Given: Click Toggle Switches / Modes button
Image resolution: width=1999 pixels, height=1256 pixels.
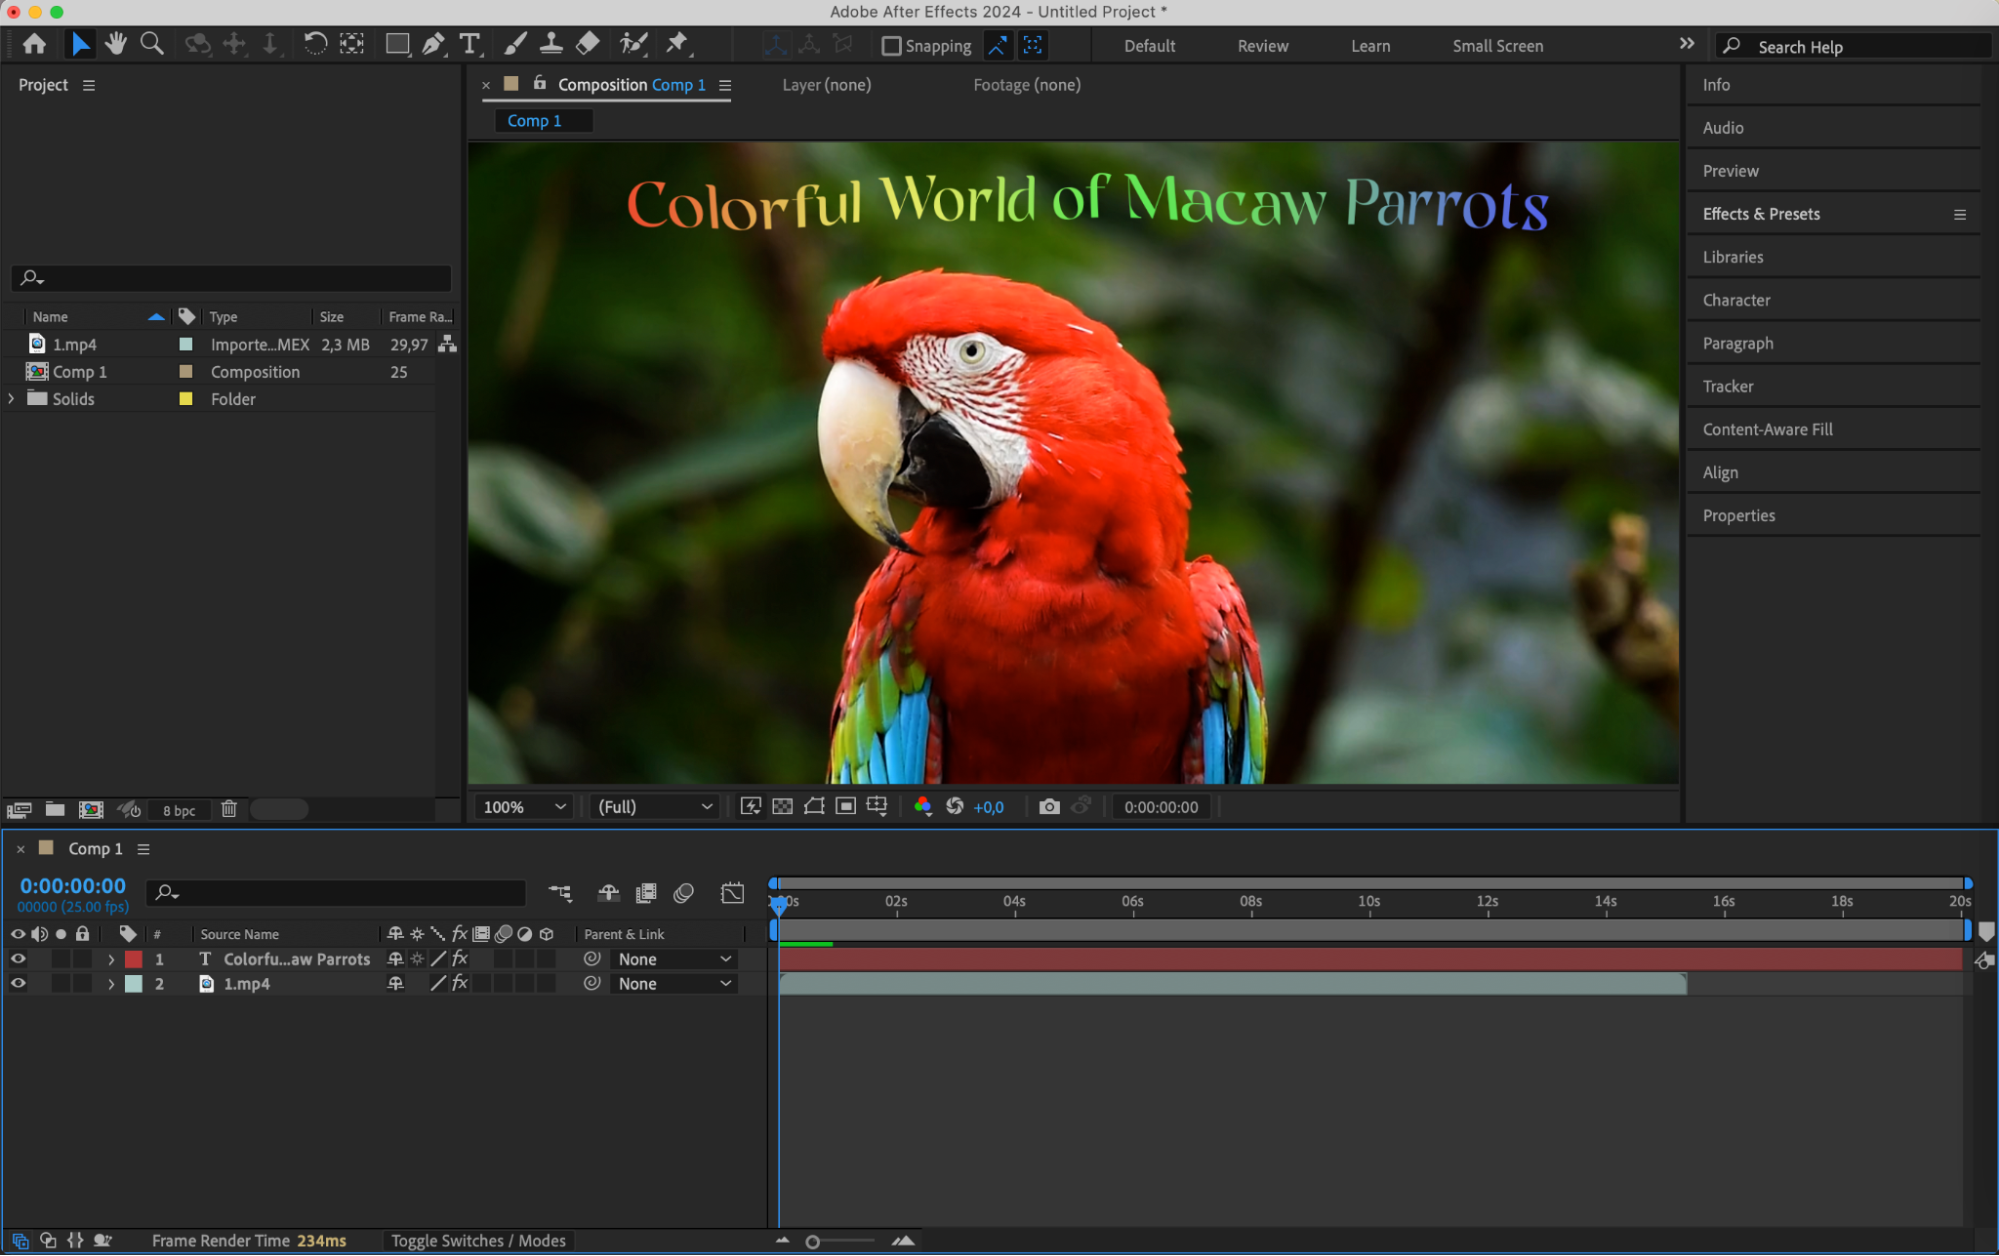Looking at the screenshot, I should (478, 1240).
